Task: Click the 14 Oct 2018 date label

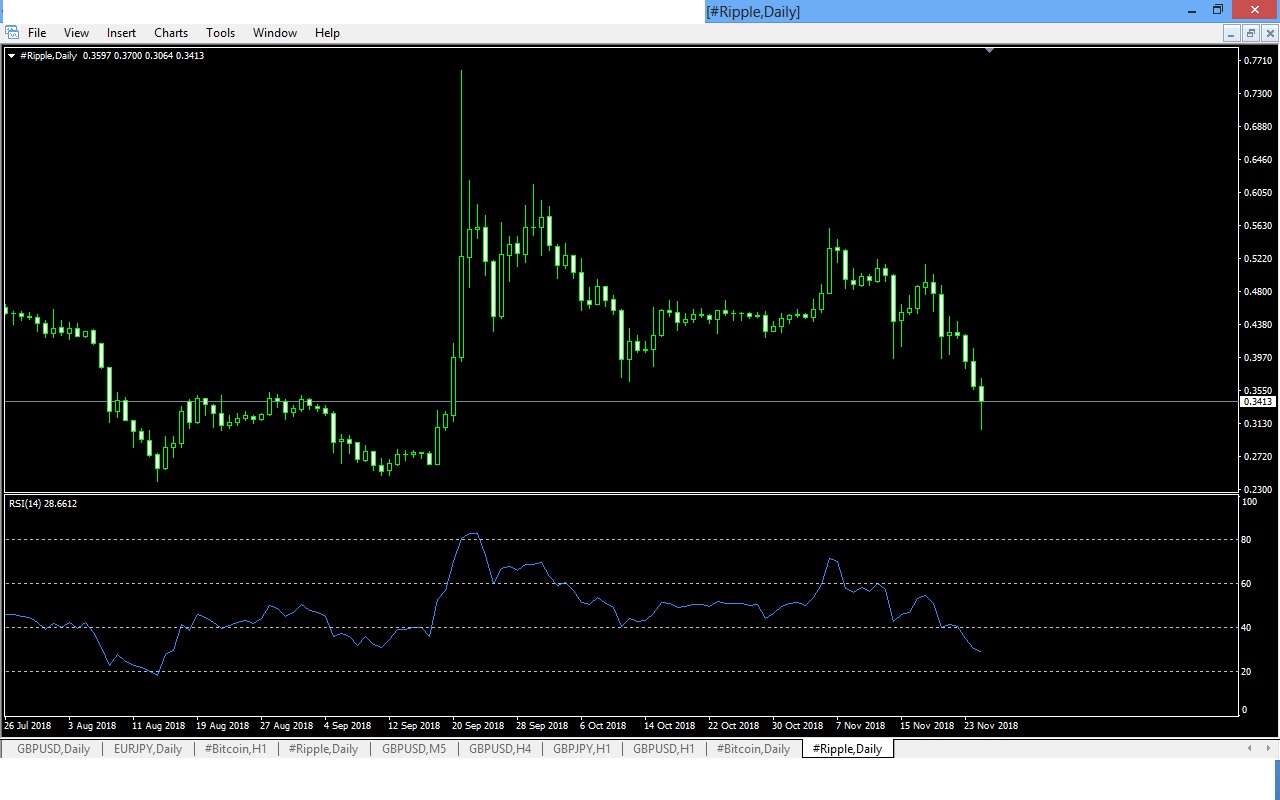Action: [670, 726]
